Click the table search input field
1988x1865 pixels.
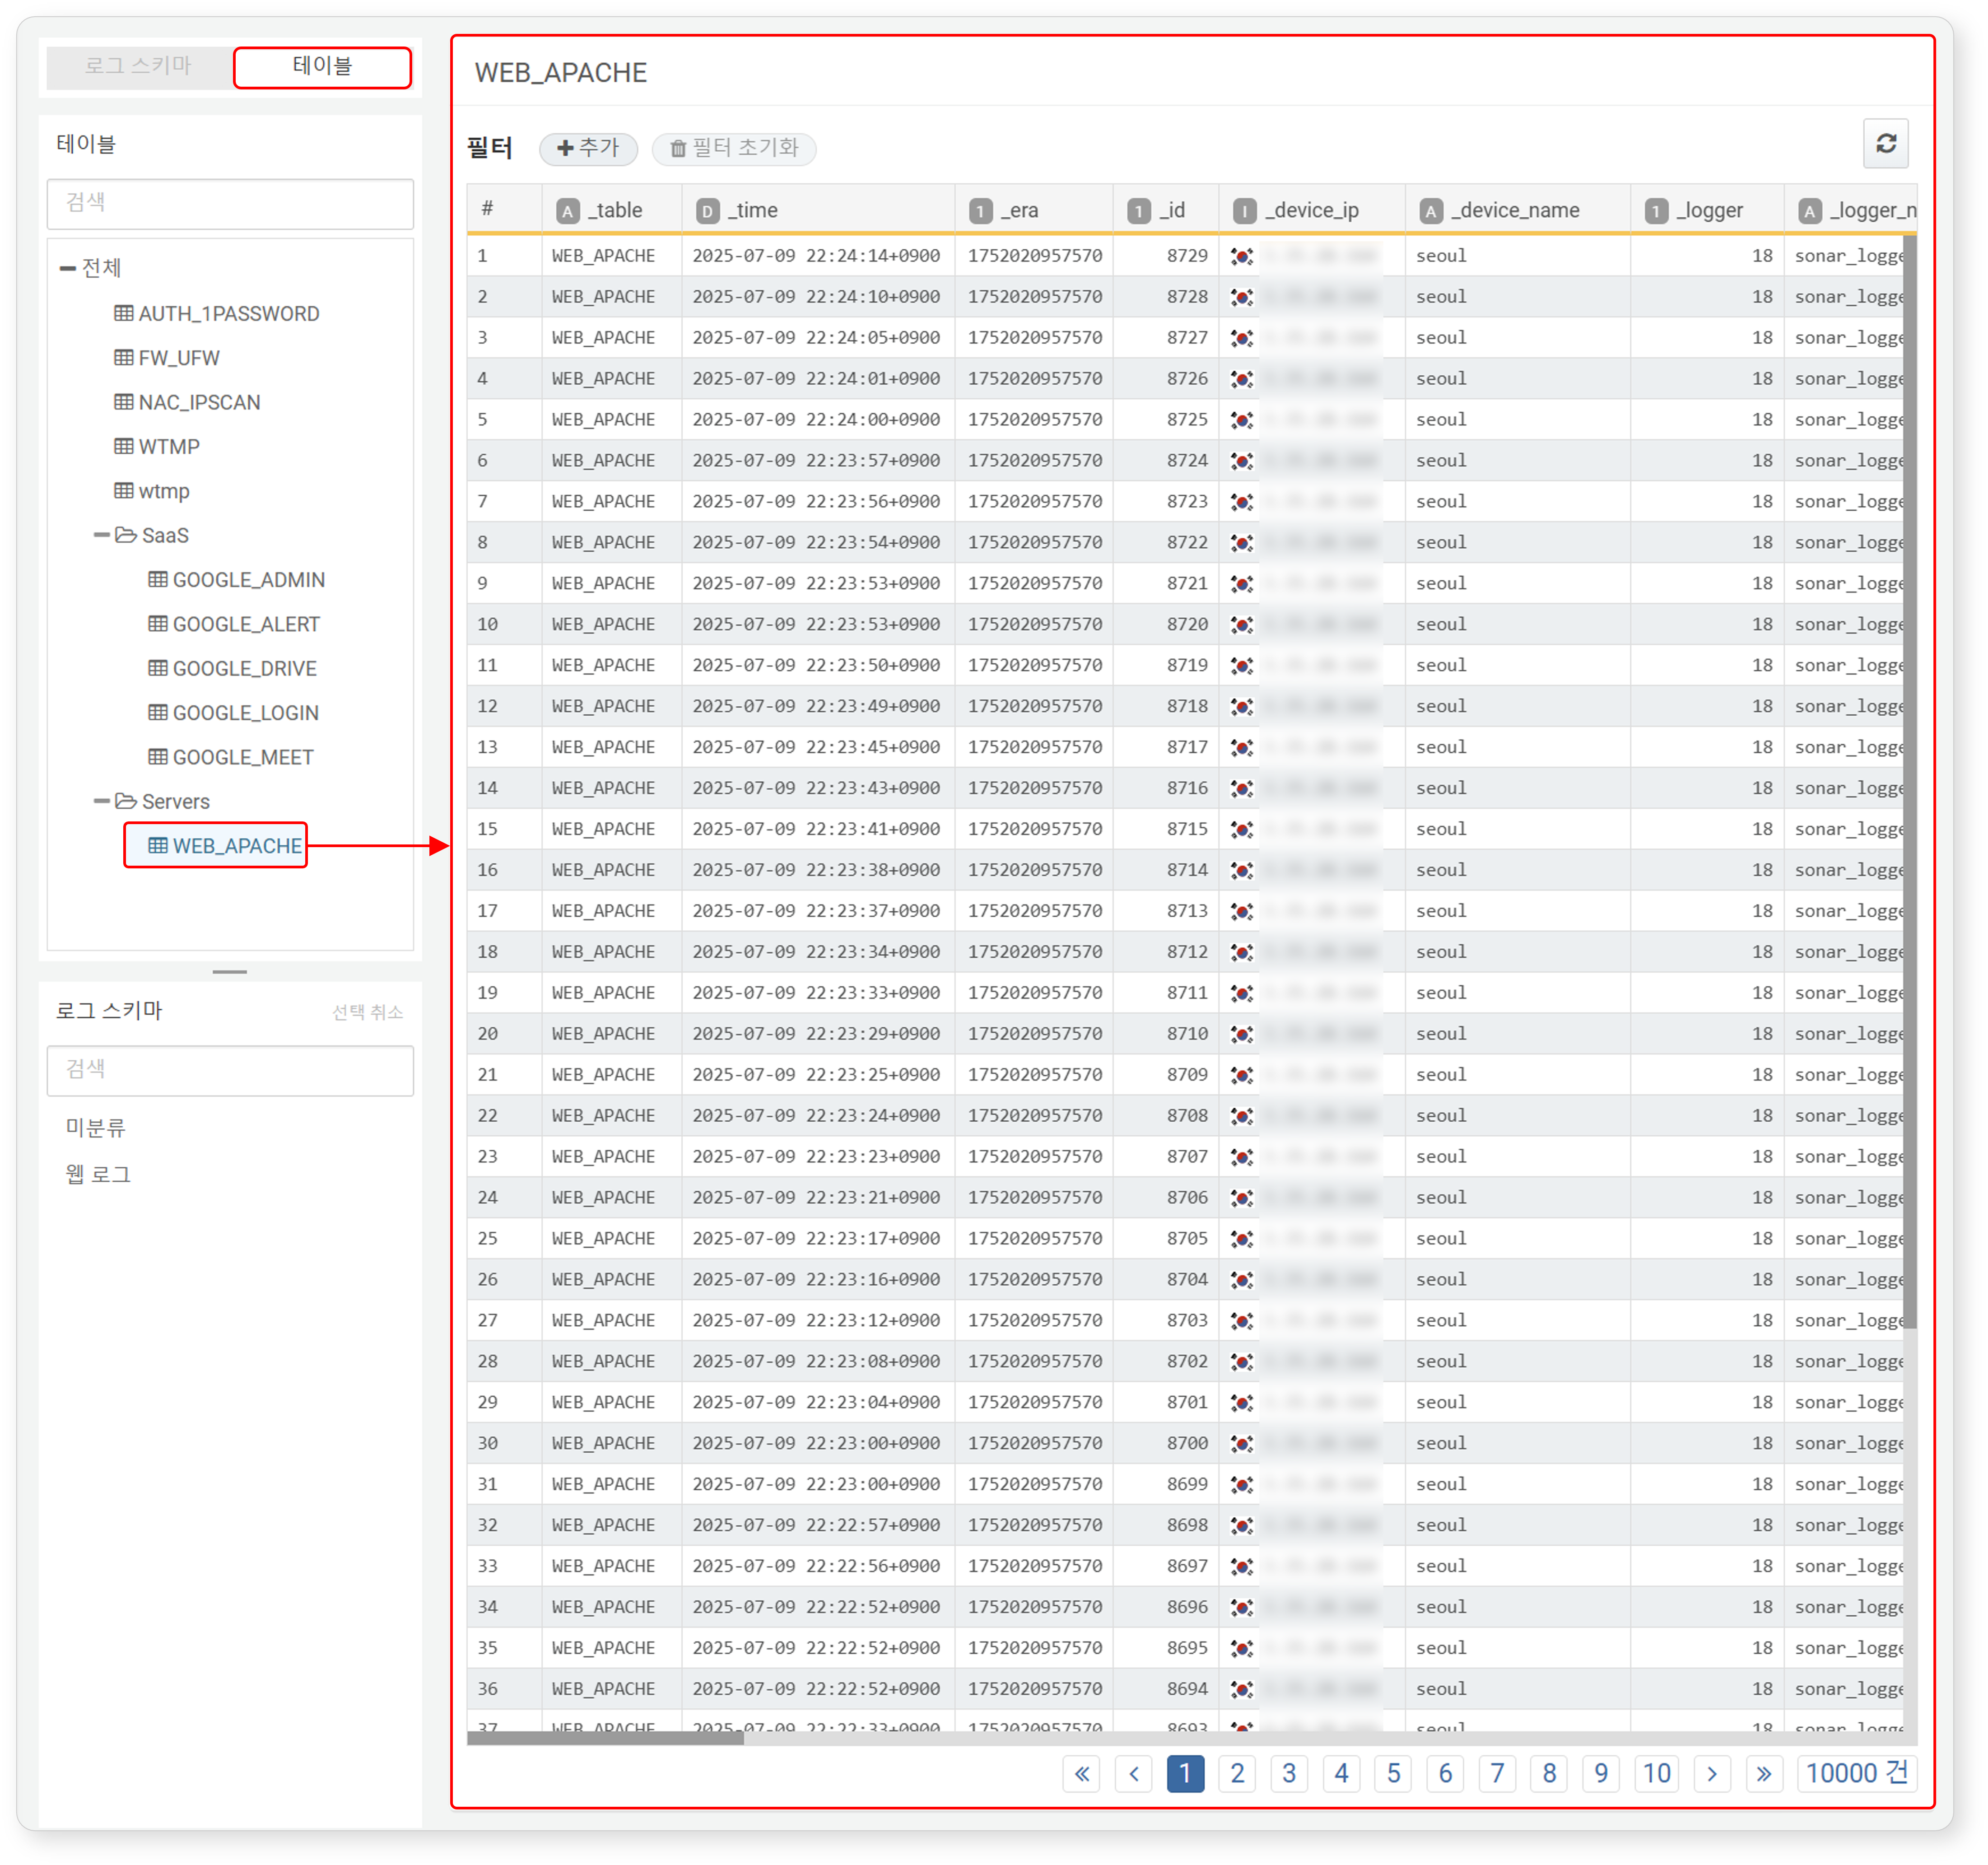click(x=230, y=204)
